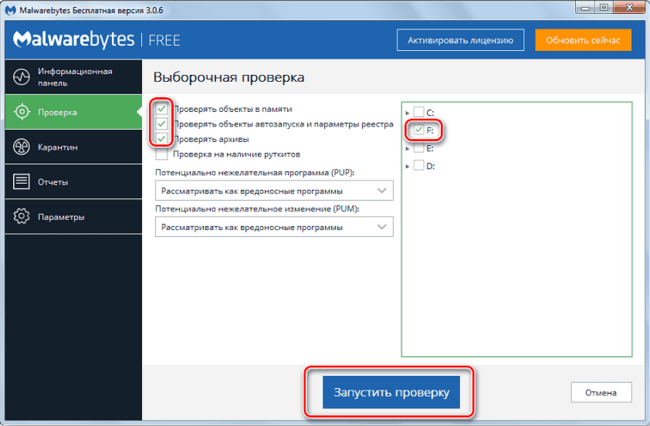Click label Проверять архивы

pyautogui.click(x=211, y=139)
